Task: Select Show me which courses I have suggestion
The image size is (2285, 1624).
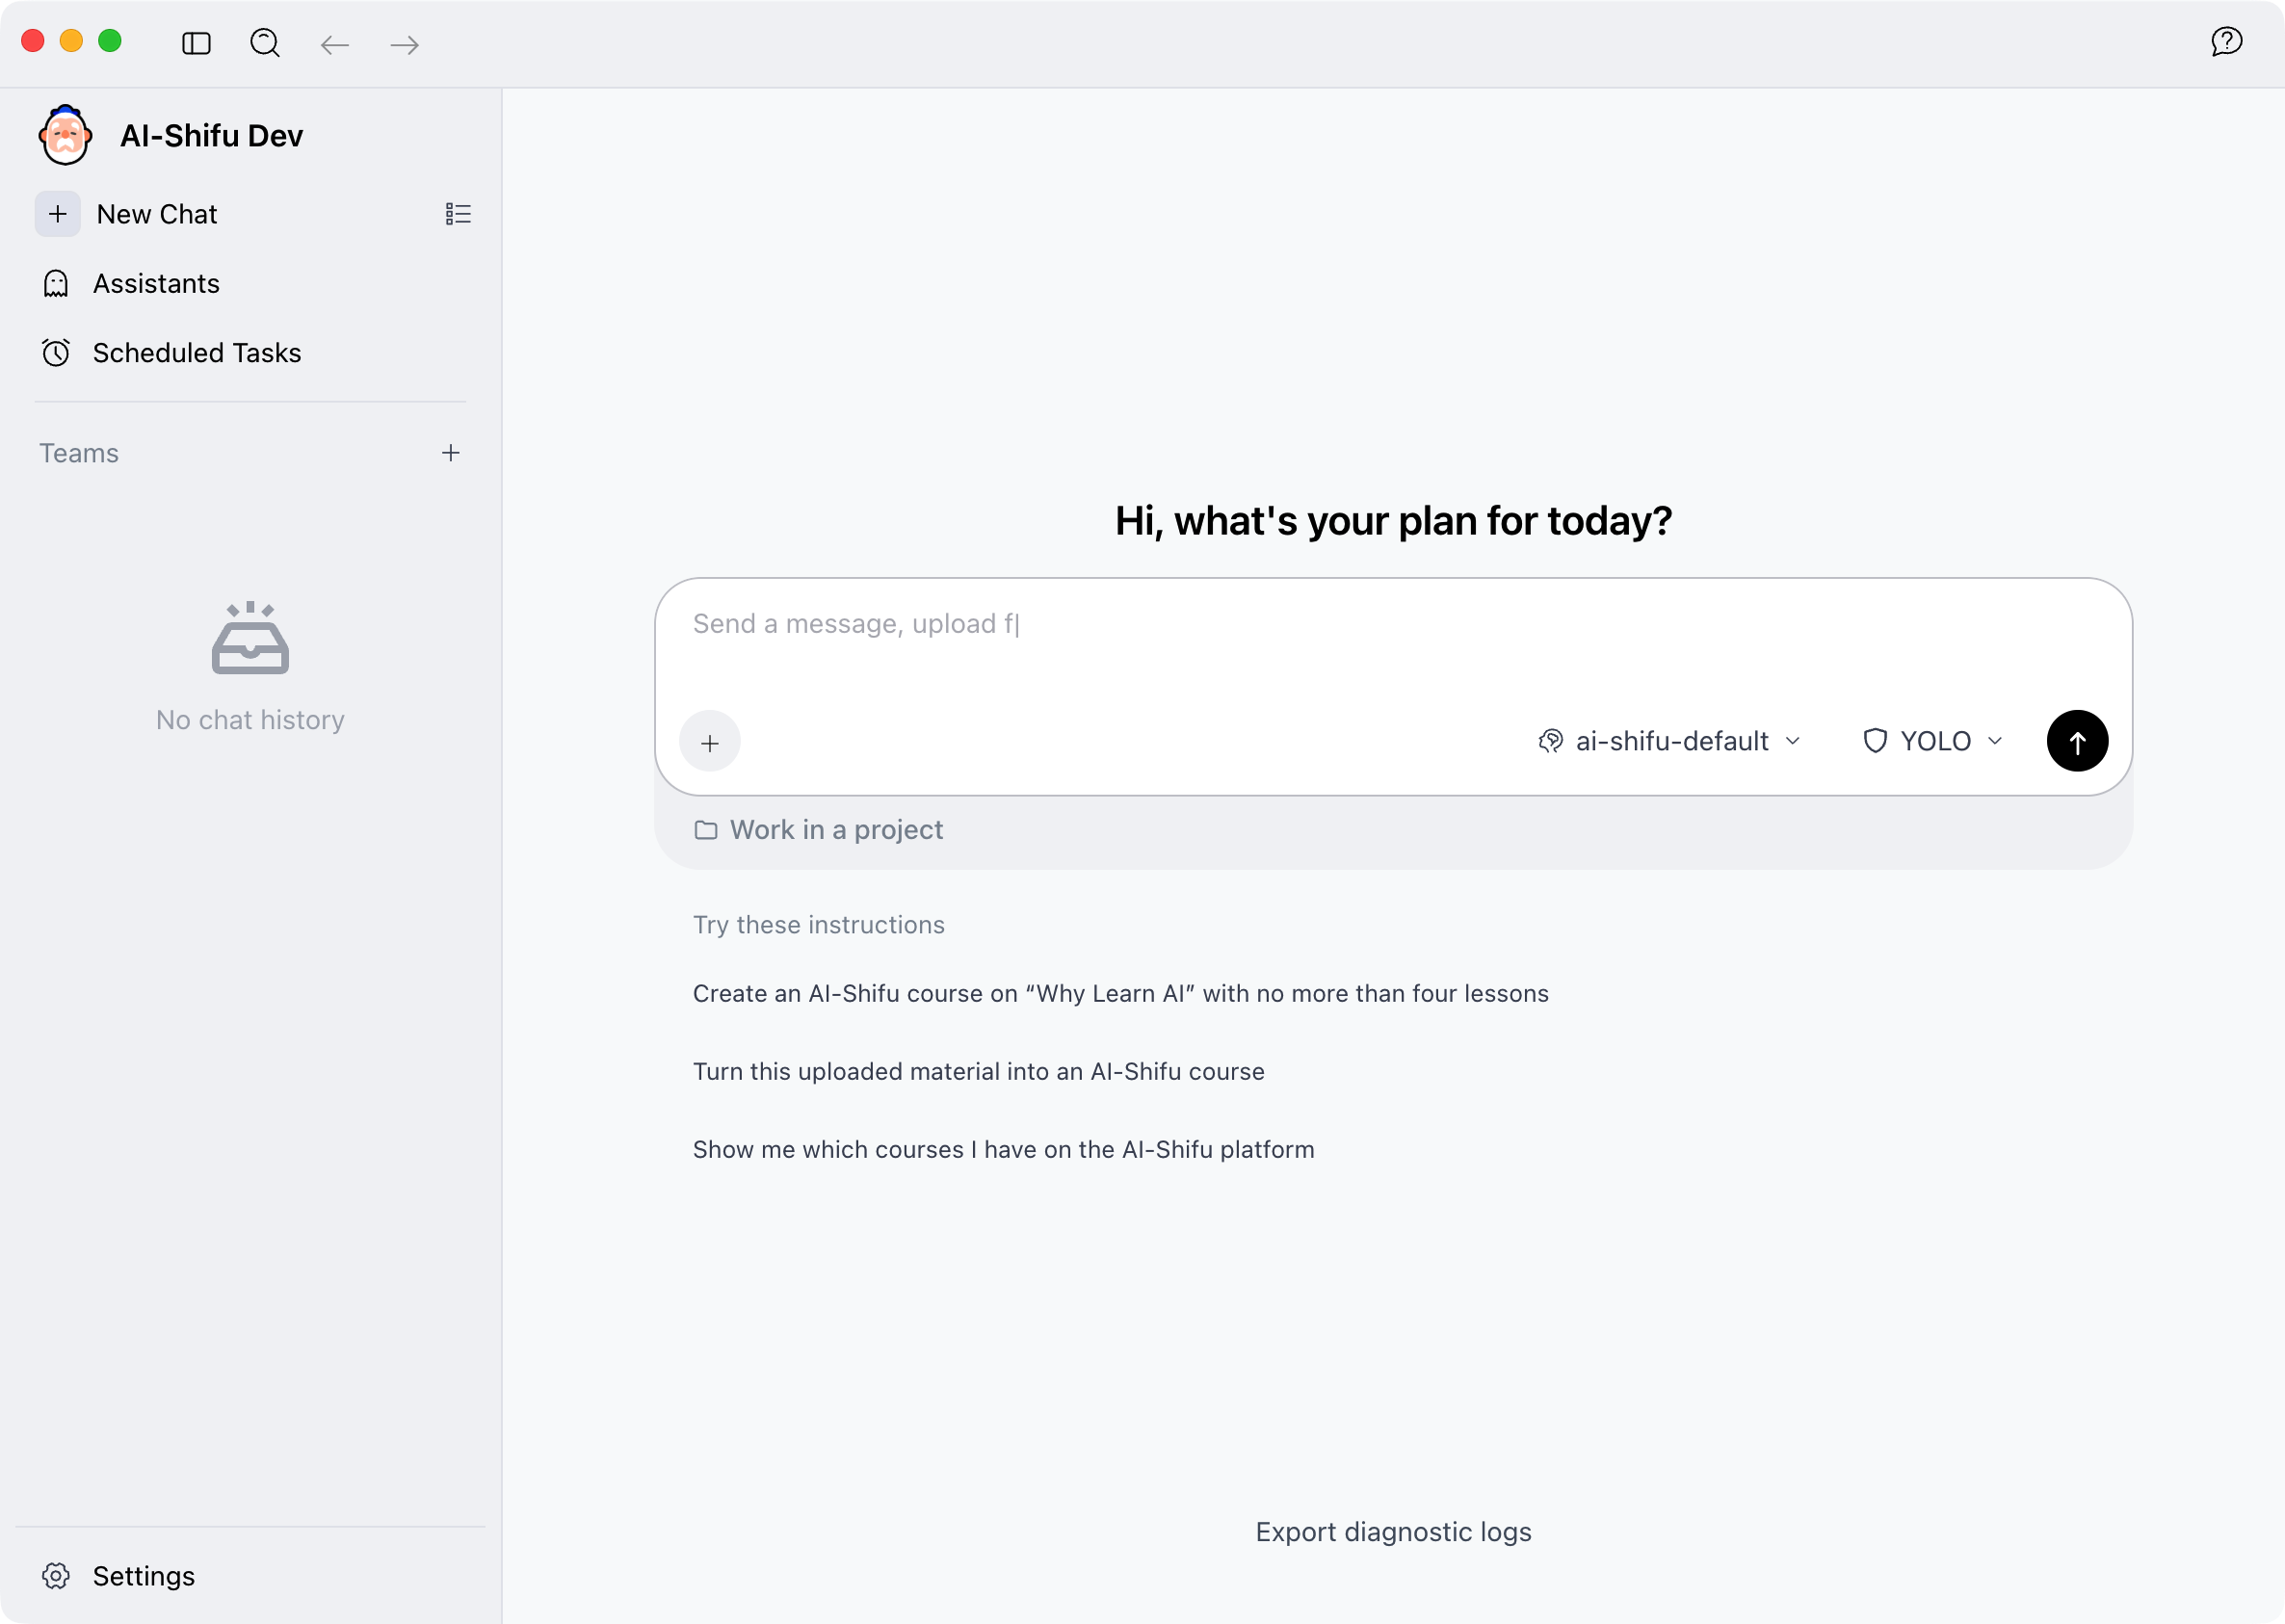Action: click(1004, 1149)
